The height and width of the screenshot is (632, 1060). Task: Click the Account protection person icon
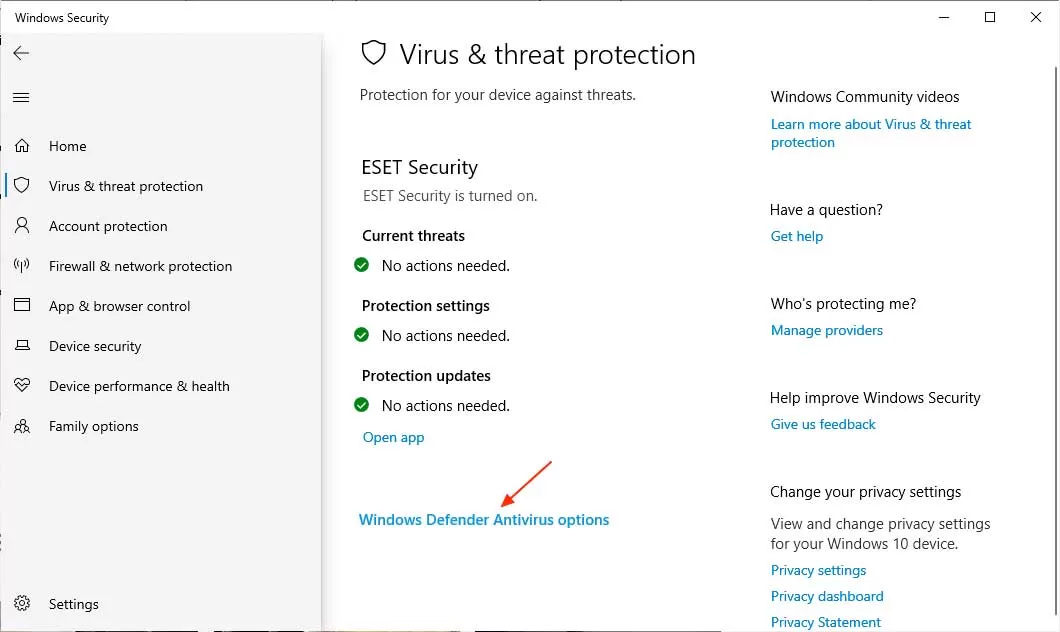tap(22, 225)
